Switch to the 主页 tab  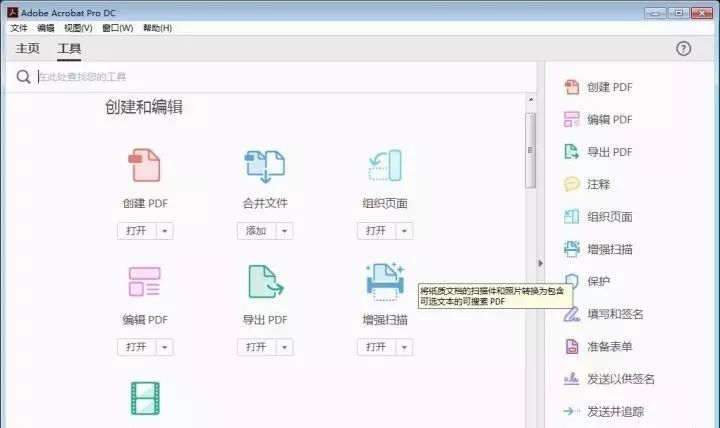(x=28, y=48)
